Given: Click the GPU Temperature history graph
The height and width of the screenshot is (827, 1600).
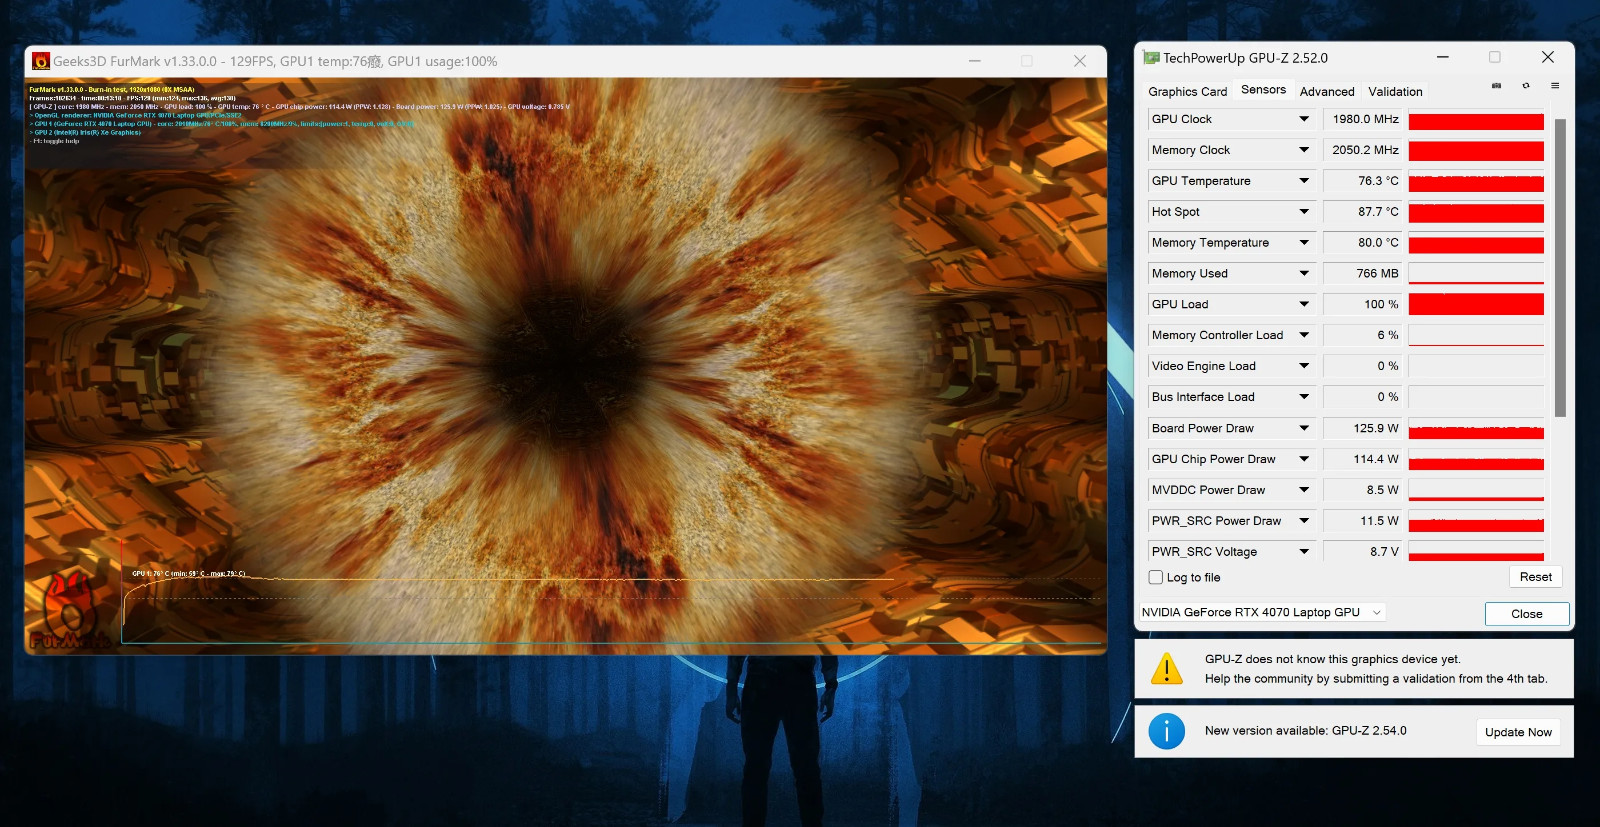Looking at the screenshot, I should (x=1476, y=181).
